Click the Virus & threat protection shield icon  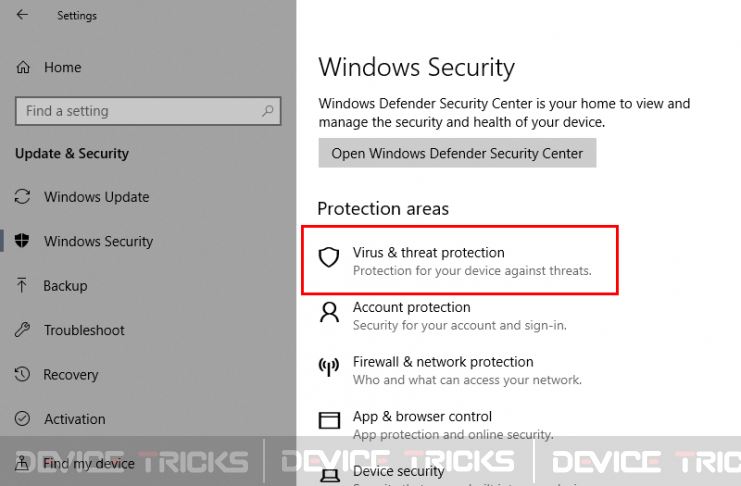coord(329,258)
